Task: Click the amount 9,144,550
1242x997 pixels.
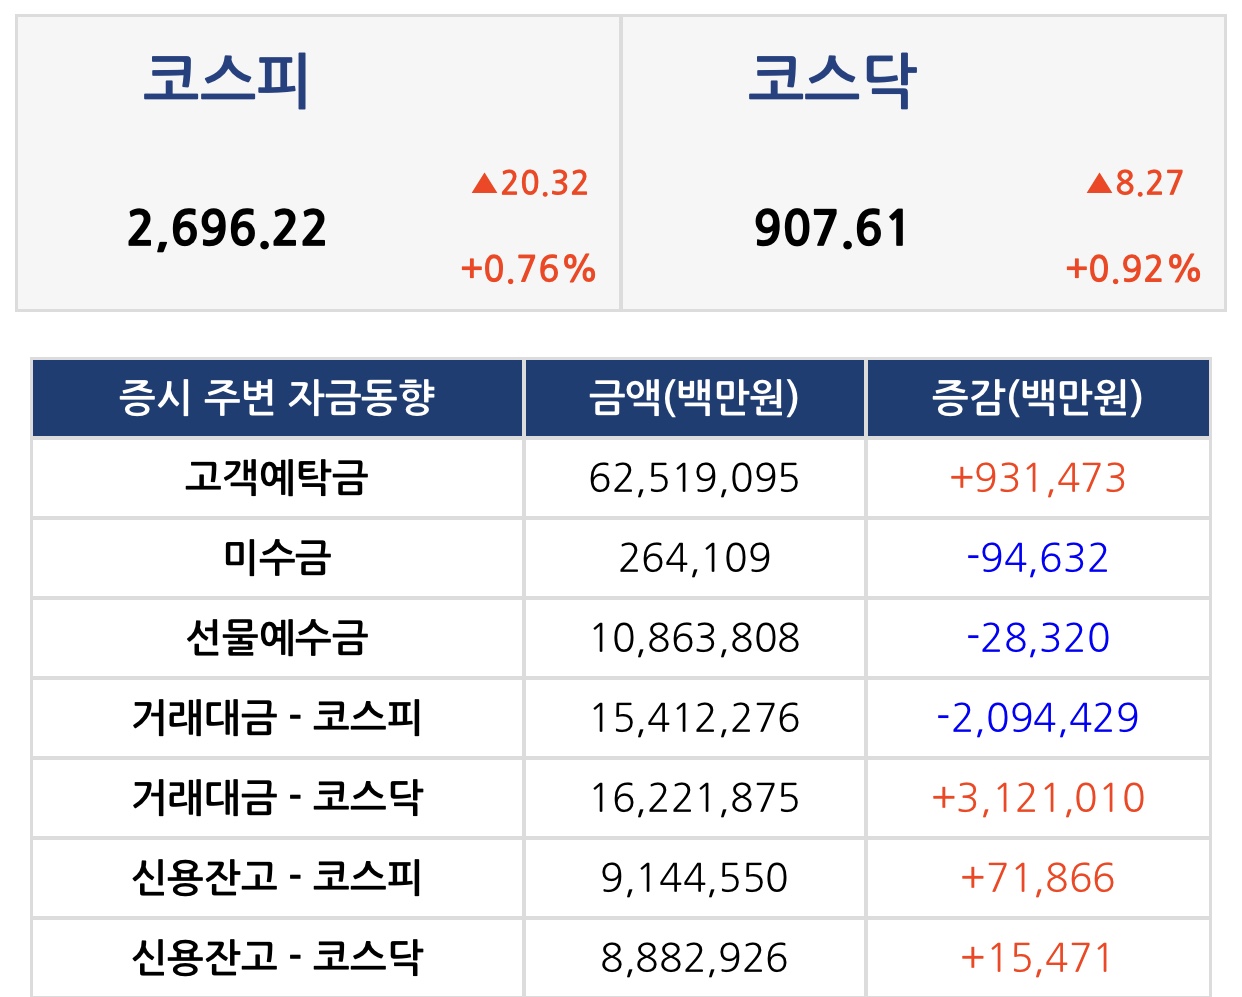Action: click(x=694, y=878)
